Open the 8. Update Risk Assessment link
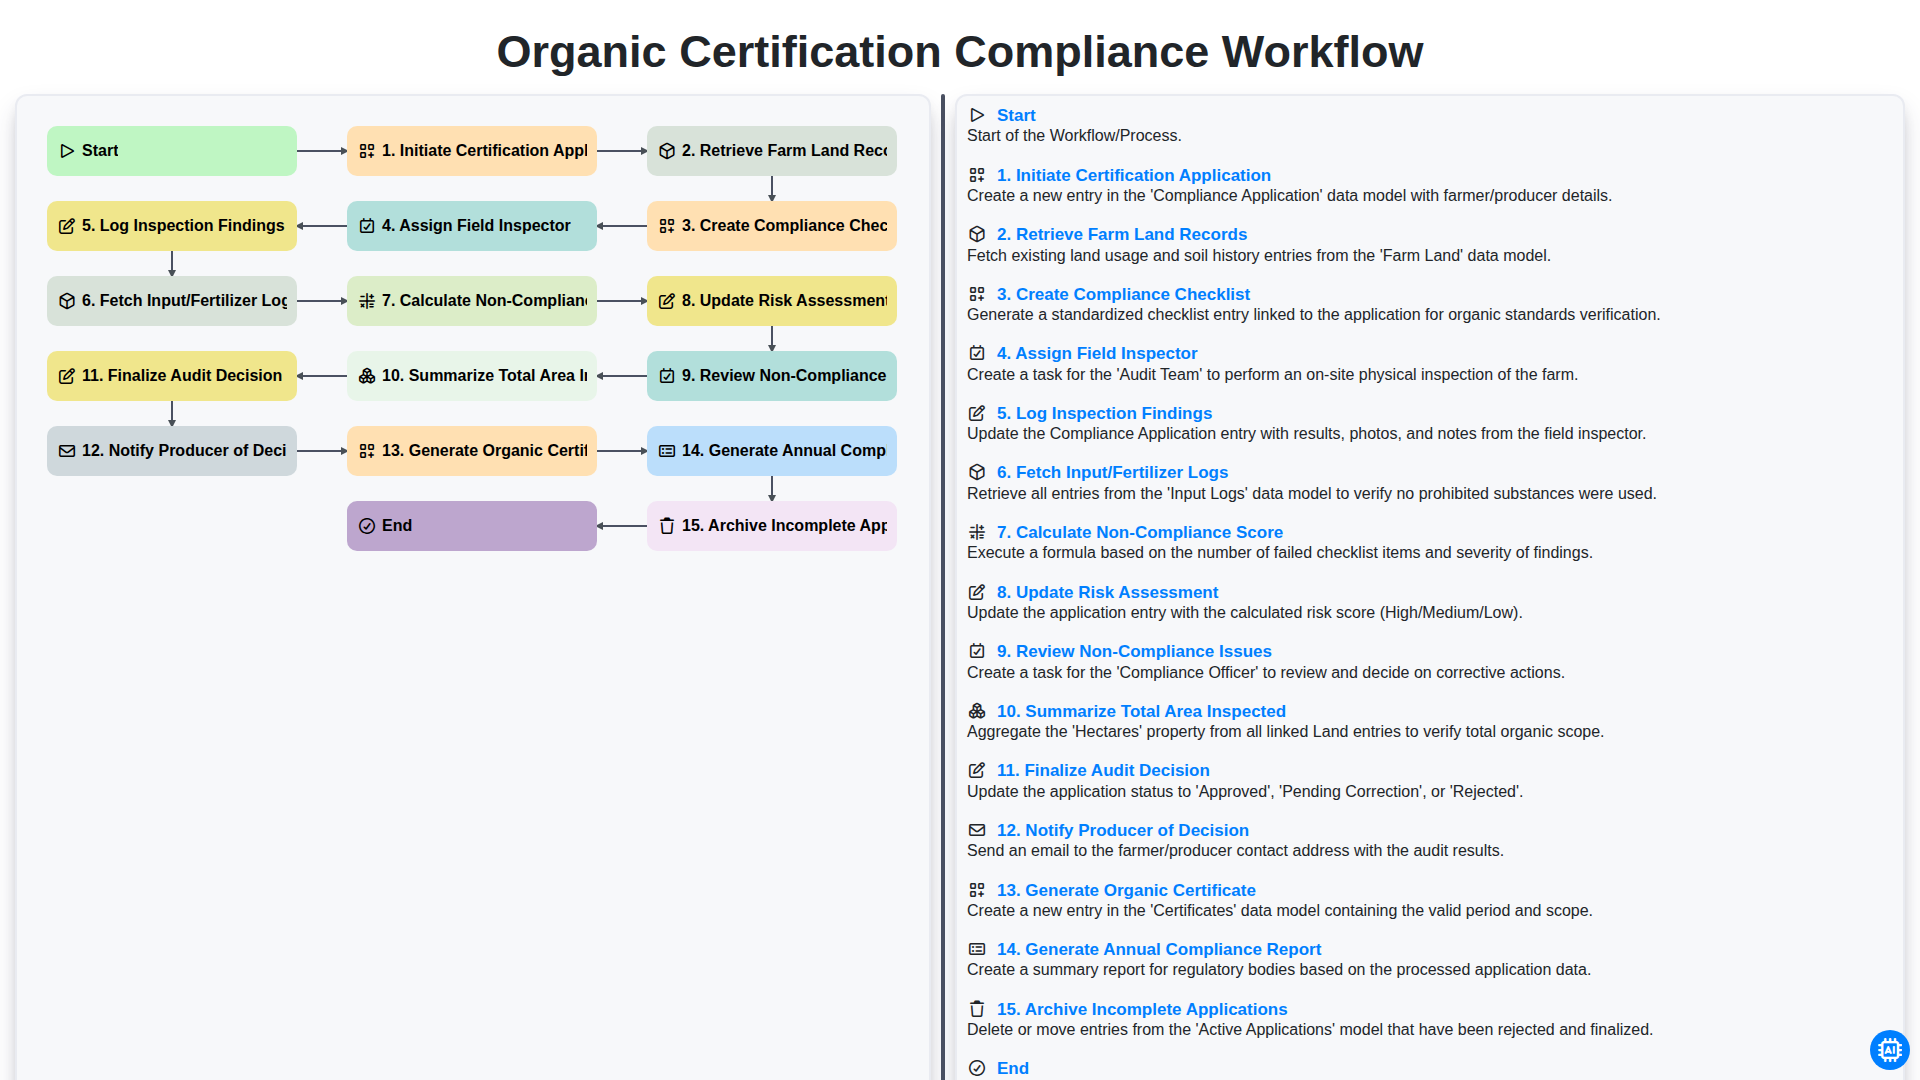Viewport: 1920px width, 1080px height. pyautogui.click(x=1107, y=592)
